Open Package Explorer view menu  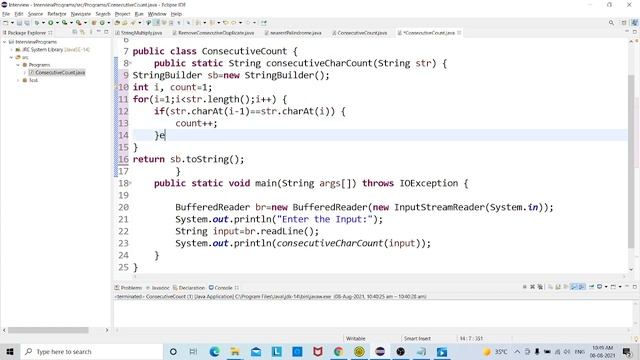click(91, 32)
